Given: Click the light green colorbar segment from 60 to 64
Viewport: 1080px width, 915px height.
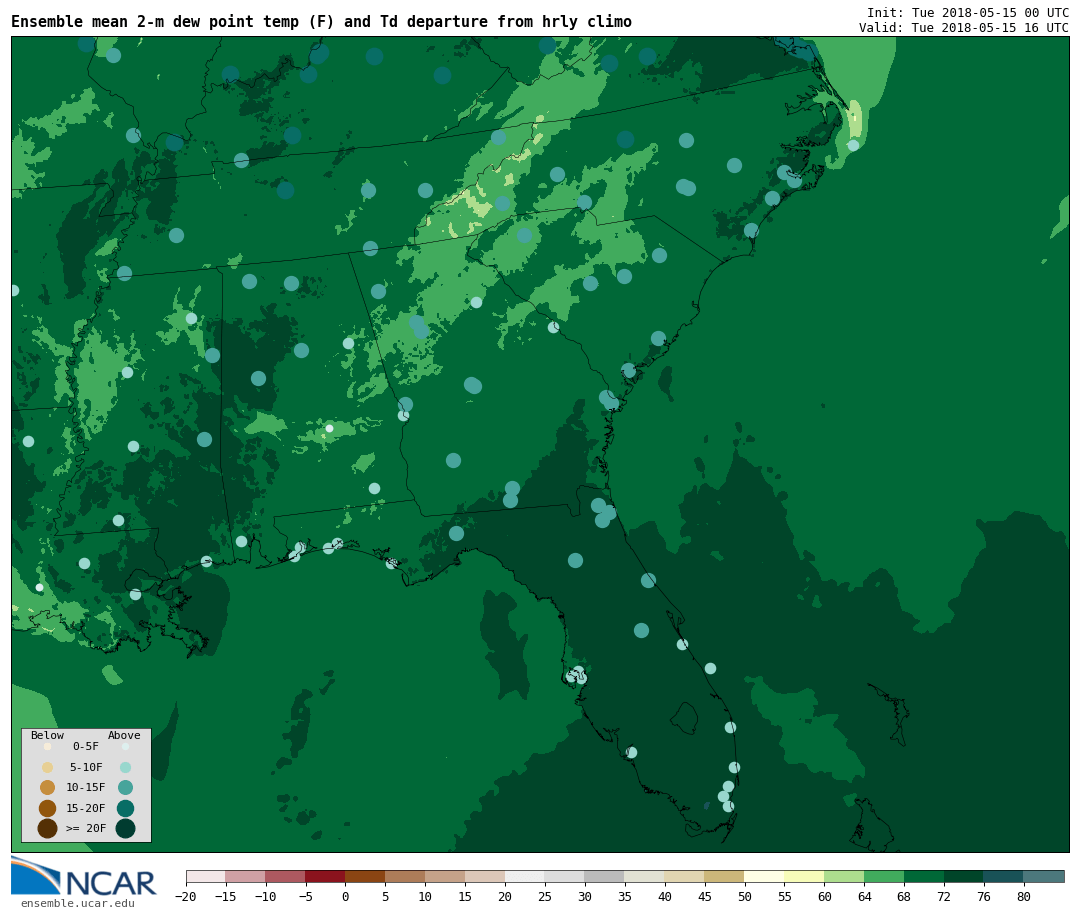Looking at the screenshot, I should click(x=845, y=876).
